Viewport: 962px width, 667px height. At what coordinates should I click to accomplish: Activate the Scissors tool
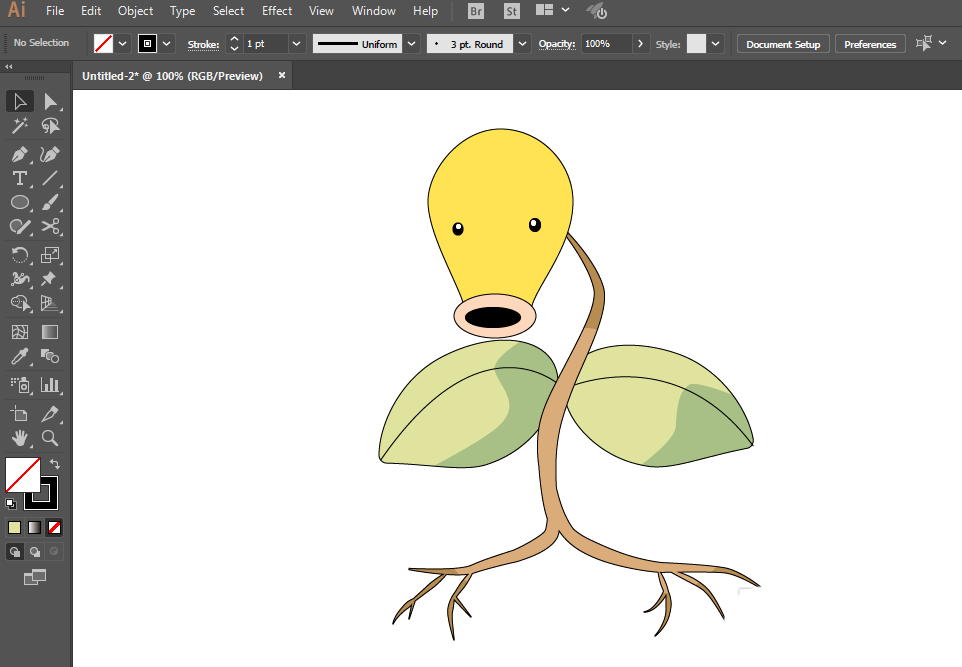tap(50, 227)
